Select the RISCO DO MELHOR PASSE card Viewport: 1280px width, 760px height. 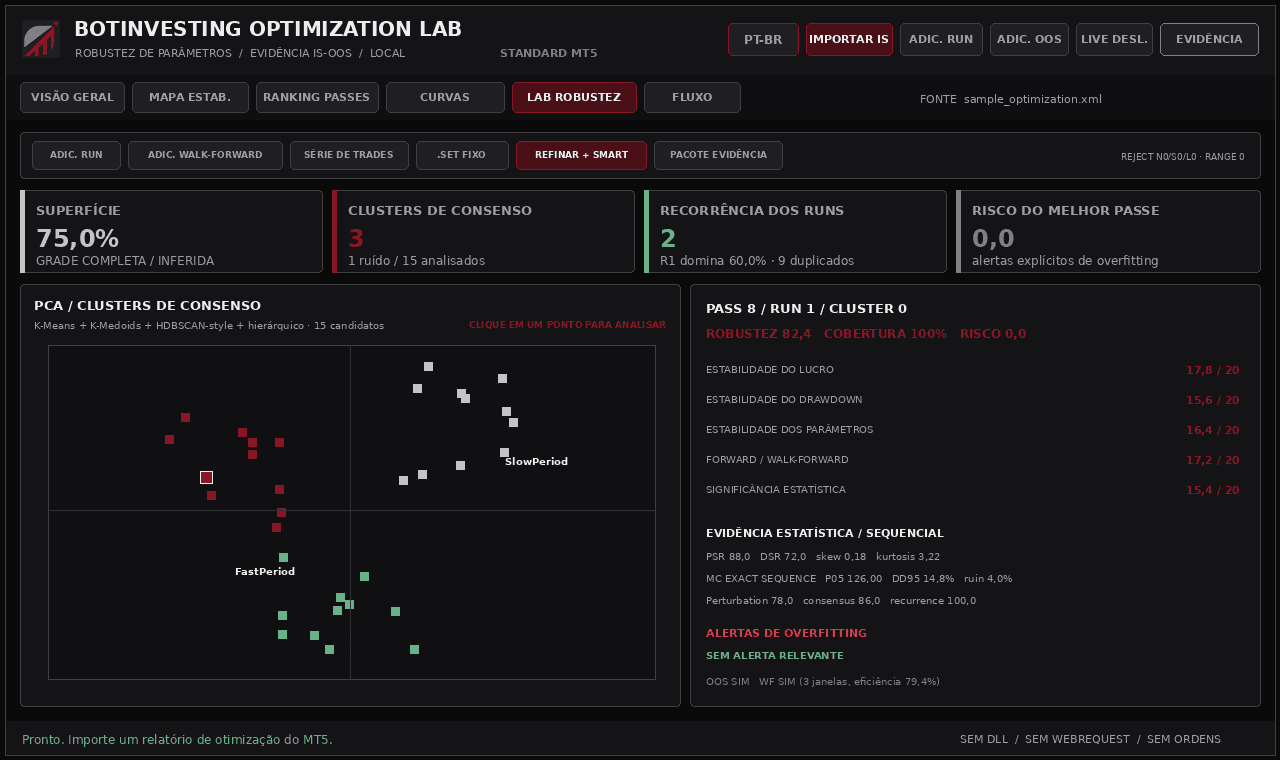tap(1108, 231)
